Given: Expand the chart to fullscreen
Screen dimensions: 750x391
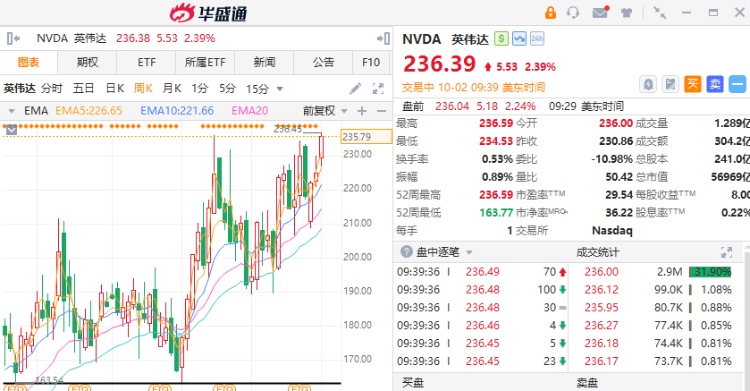Looking at the screenshot, I should click(378, 89).
